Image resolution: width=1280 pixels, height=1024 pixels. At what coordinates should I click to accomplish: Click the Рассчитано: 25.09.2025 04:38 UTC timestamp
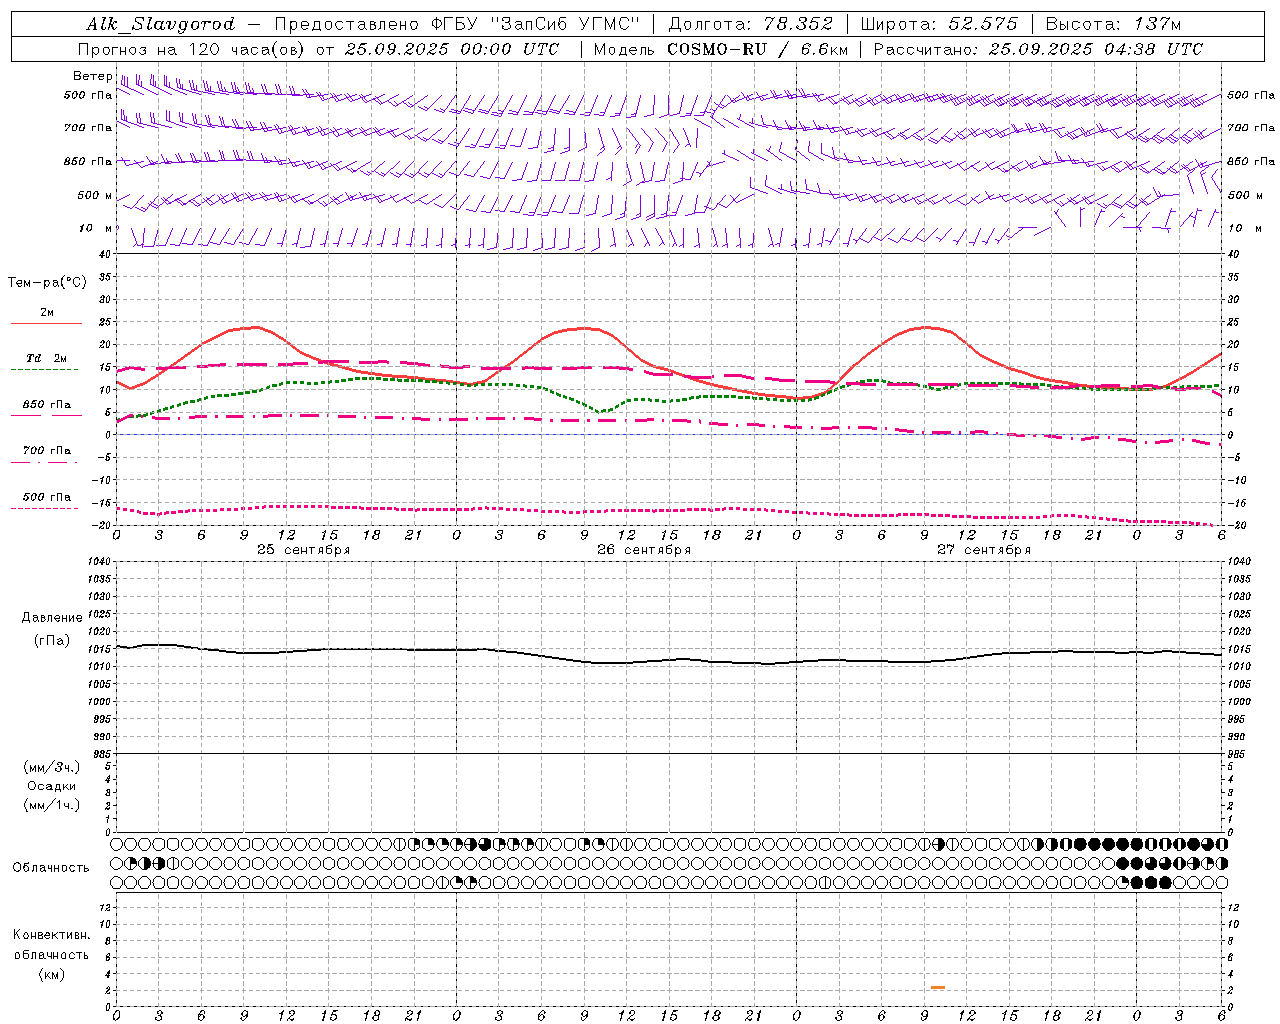tap(1038, 49)
